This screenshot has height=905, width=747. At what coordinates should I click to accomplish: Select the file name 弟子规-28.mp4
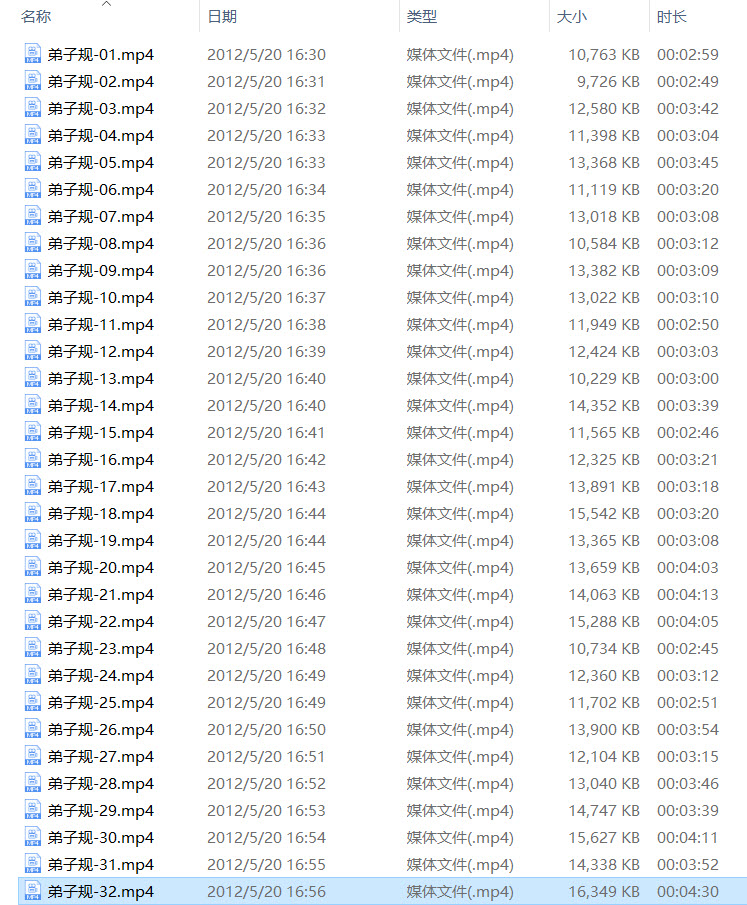pyautogui.click(x=100, y=783)
